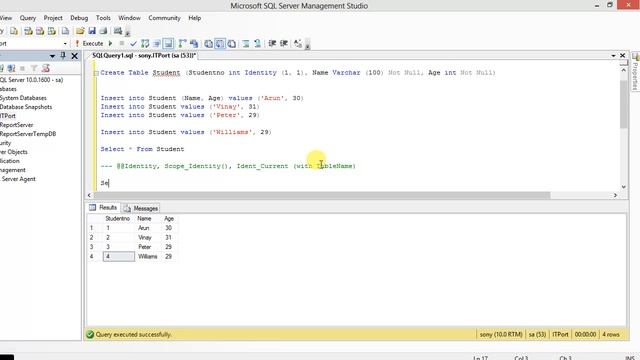This screenshot has width=640, height=360.
Task: Open the Query Options icon
Action: [157, 43]
